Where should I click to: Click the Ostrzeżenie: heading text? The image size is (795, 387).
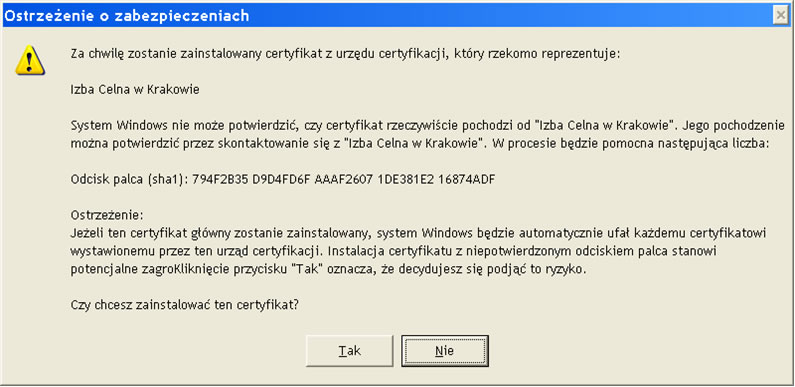(107, 216)
